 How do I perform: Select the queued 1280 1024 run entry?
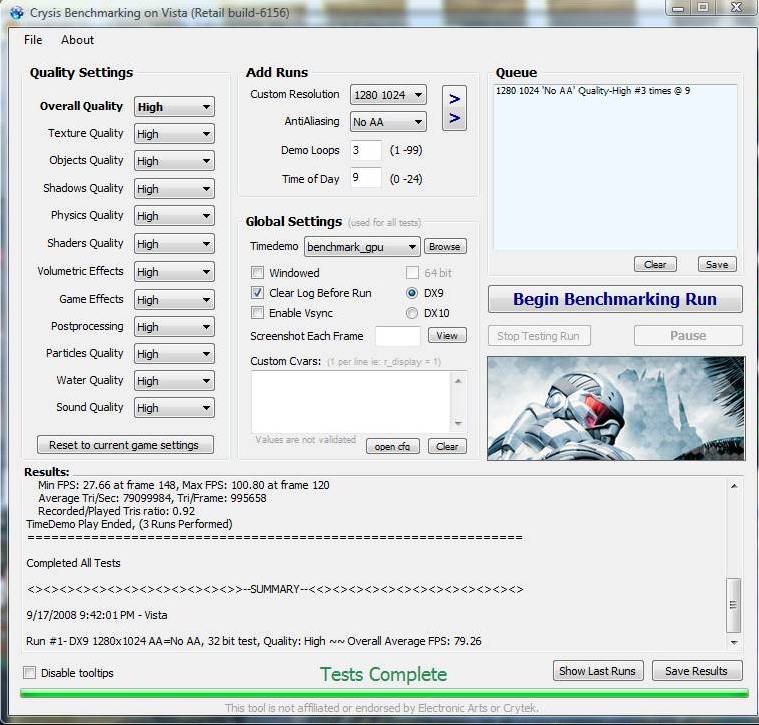(593, 91)
